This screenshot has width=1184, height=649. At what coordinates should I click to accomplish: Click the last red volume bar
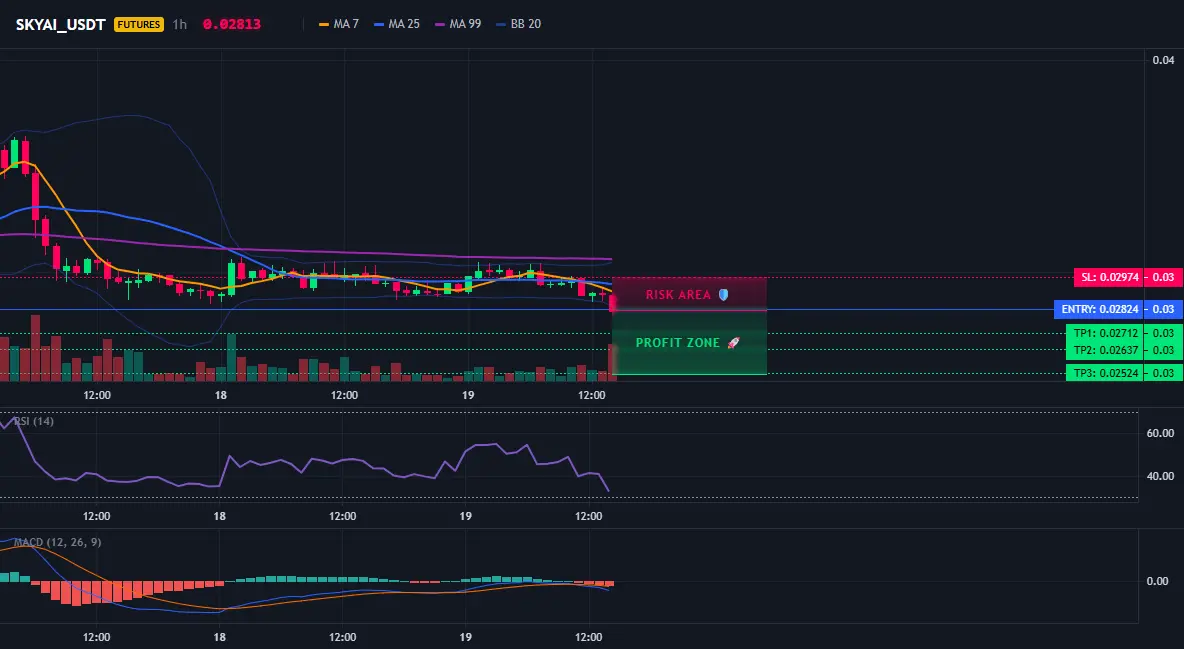click(612, 362)
